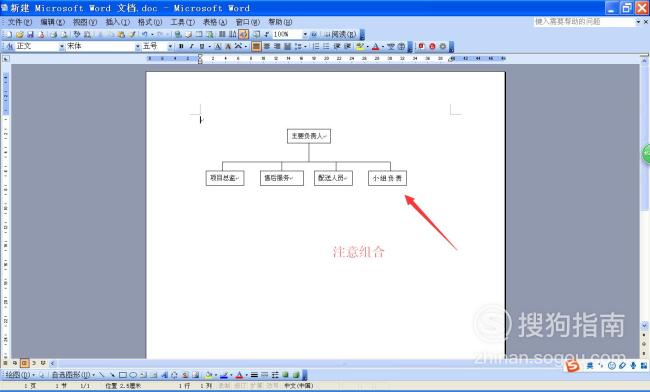This screenshot has width=650, height=392.
Task: Toggle italic formatting
Action: click(x=191, y=46)
